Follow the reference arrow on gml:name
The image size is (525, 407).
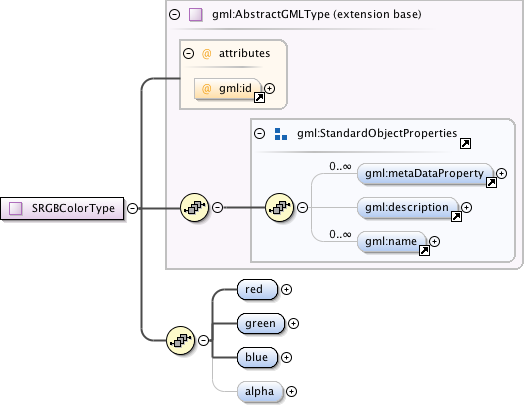[424, 250]
